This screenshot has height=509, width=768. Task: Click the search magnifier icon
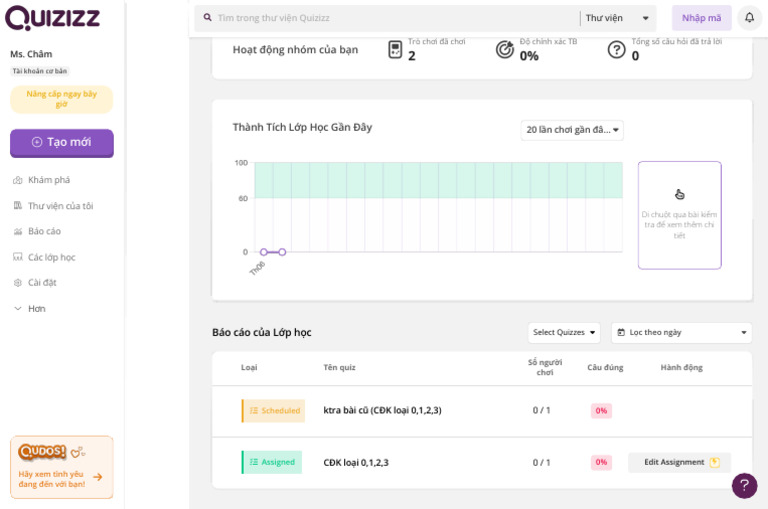click(208, 18)
